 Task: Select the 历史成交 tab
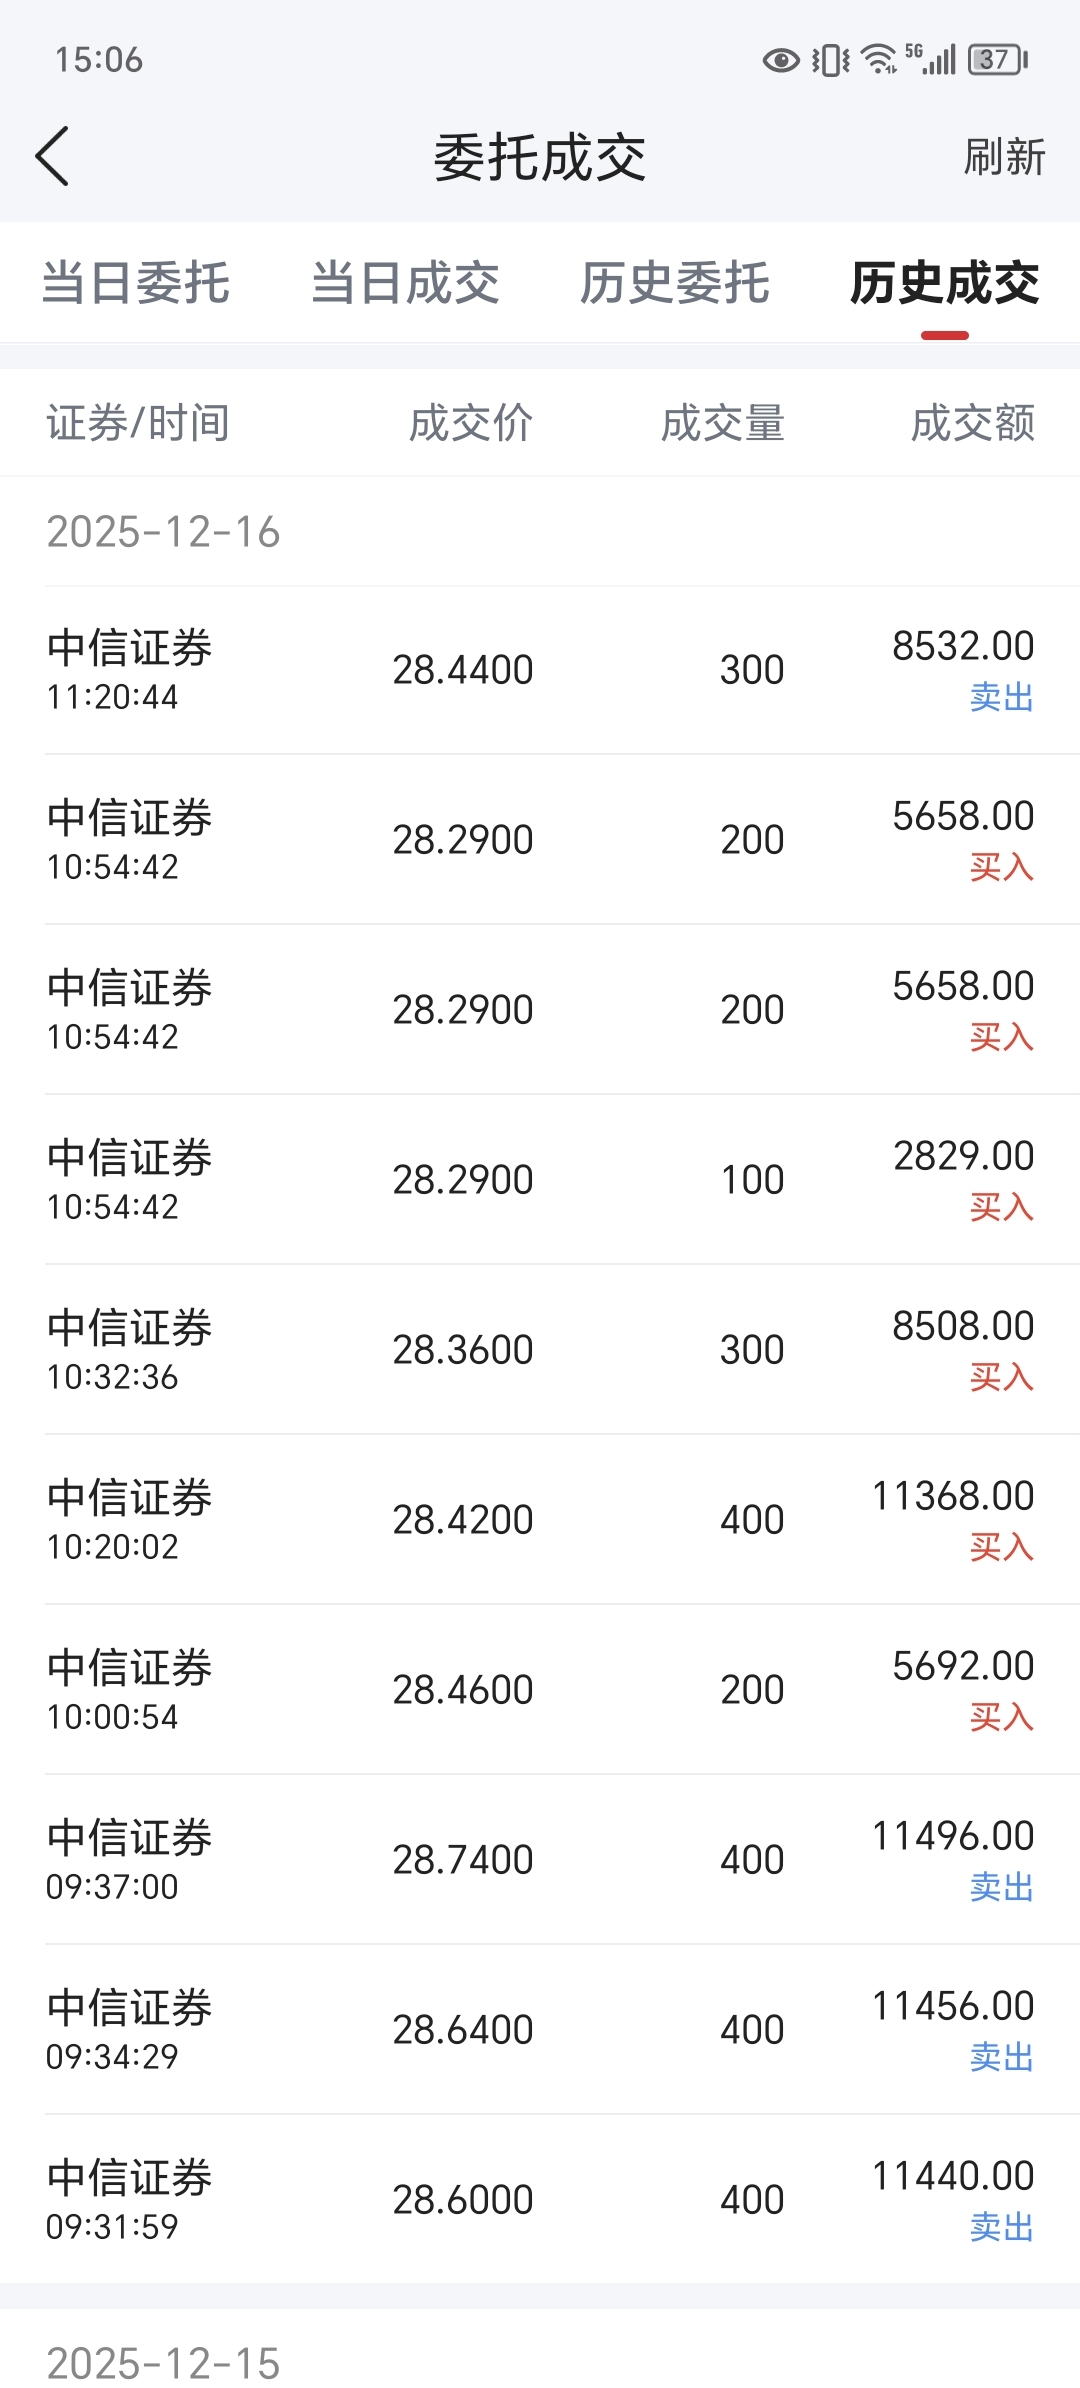[945, 282]
